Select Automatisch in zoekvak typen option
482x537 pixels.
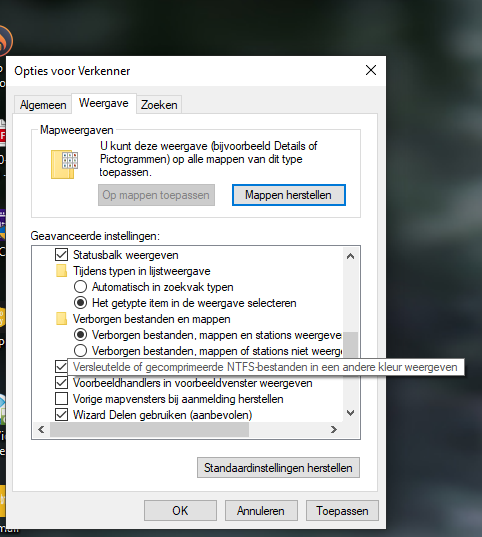pos(81,287)
